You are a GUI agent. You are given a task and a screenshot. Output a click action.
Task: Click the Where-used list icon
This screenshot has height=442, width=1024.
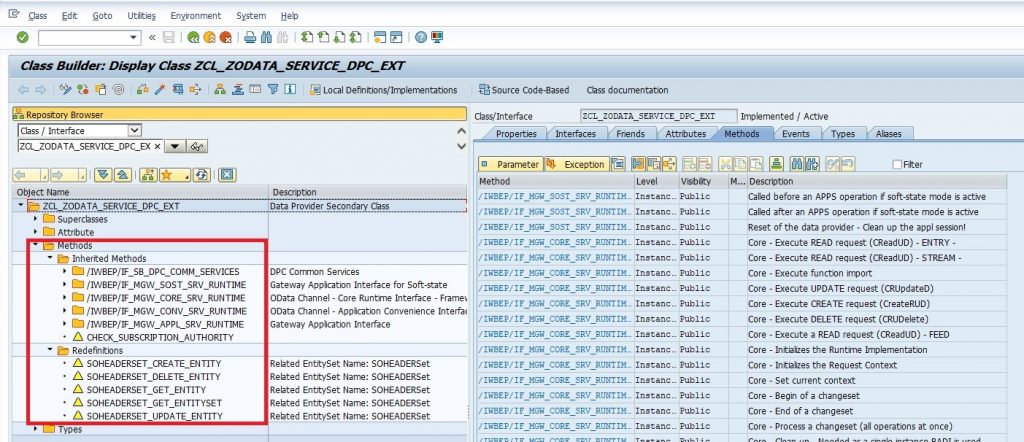click(x=195, y=89)
